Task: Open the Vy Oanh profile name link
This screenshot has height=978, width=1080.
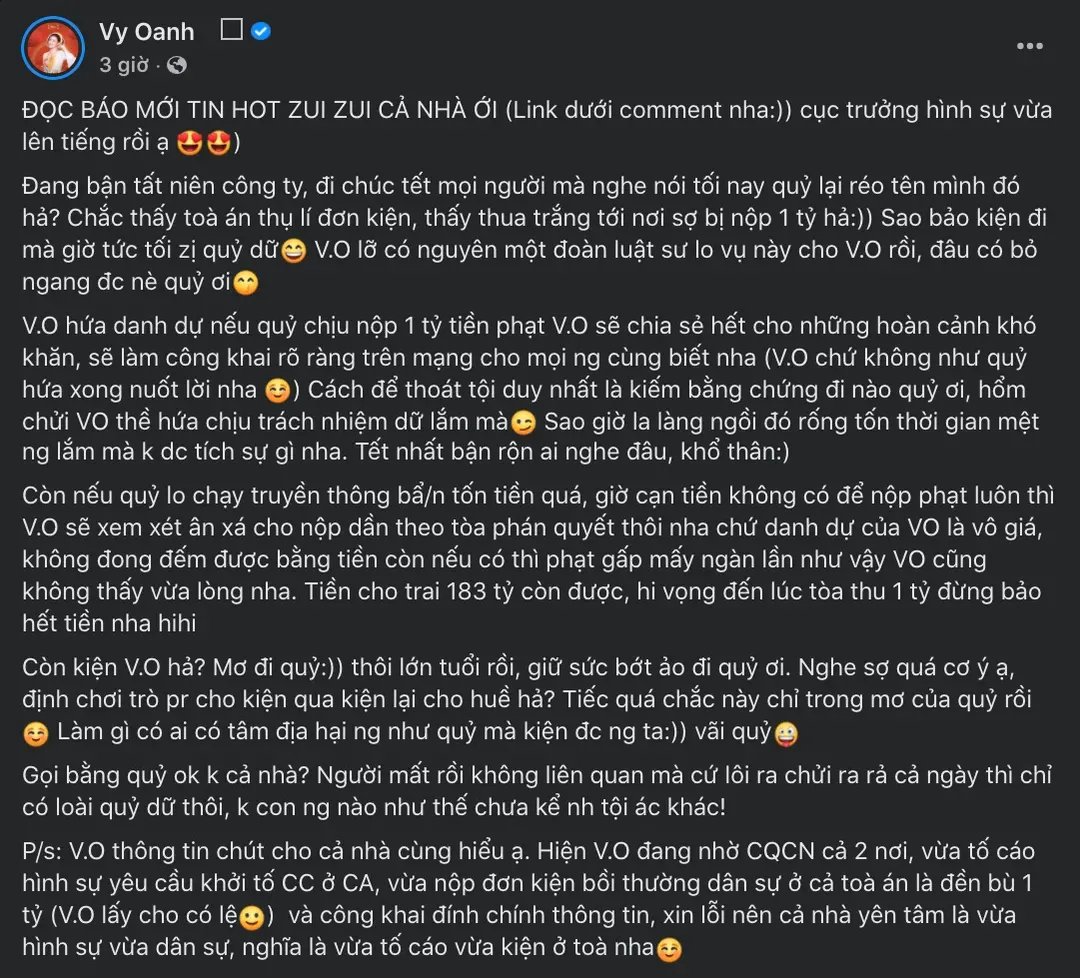Action: coord(146,32)
